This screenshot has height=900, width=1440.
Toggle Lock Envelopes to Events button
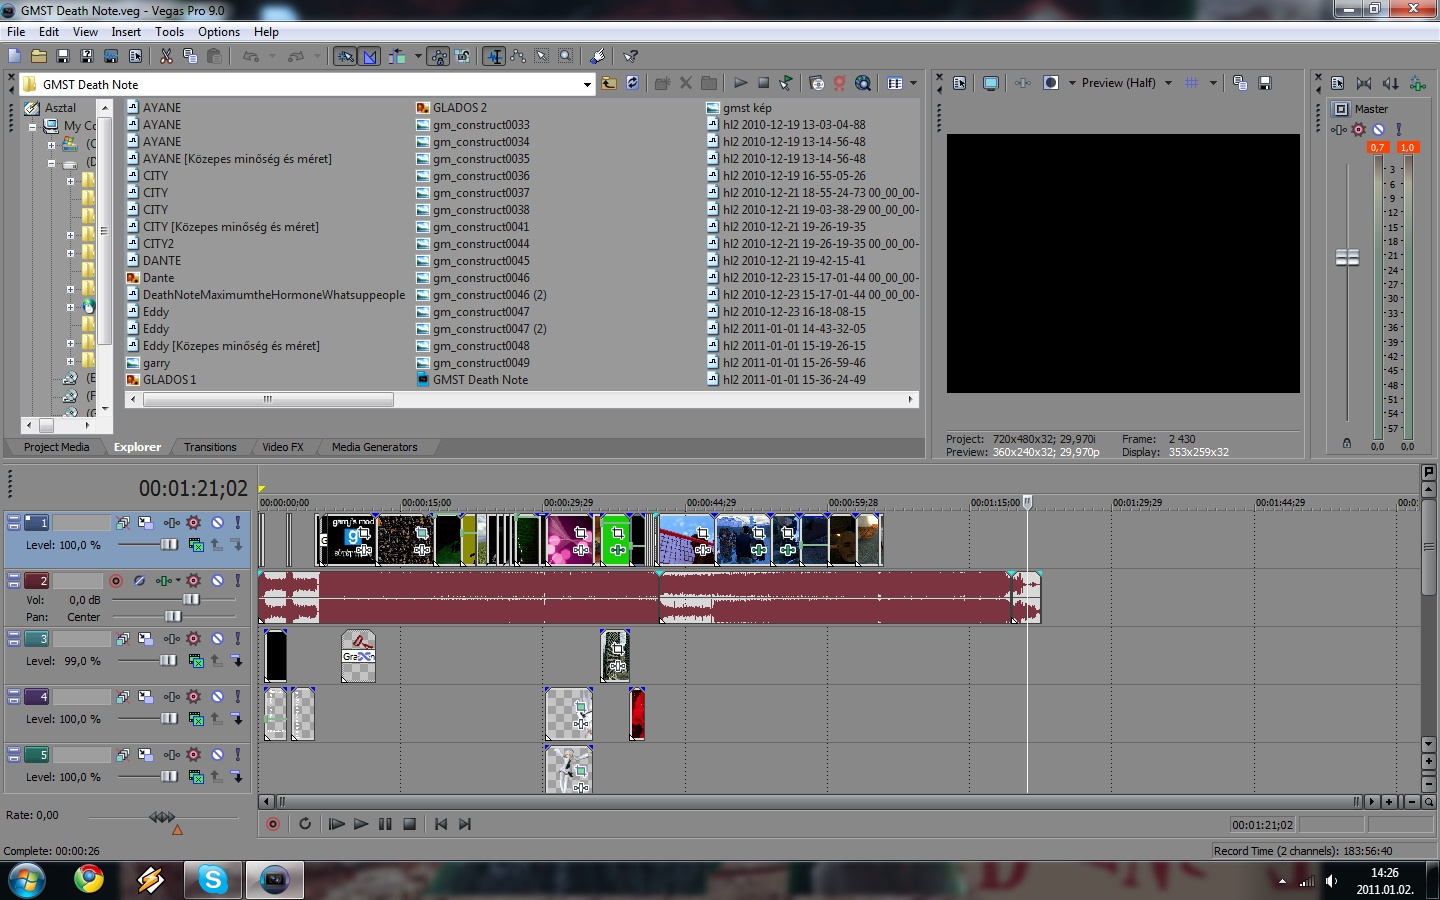[x=439, y=56]
